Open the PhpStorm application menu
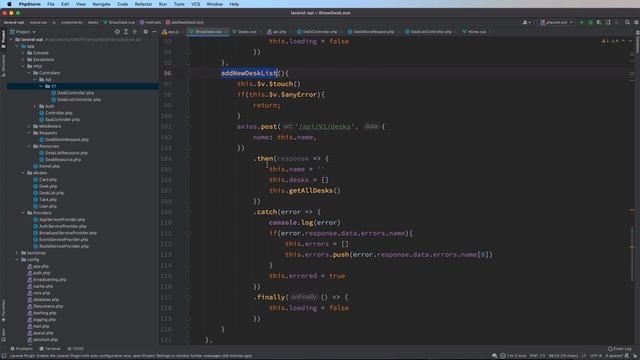The image size is (640, 360). pos(29,4)
